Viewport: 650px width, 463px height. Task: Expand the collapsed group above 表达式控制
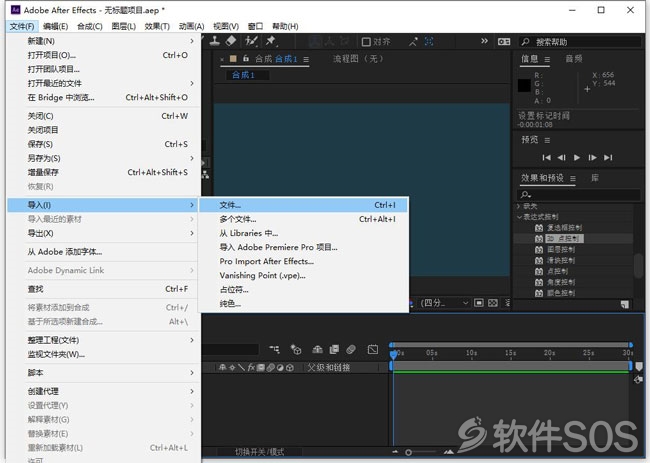tap(519, 206)
